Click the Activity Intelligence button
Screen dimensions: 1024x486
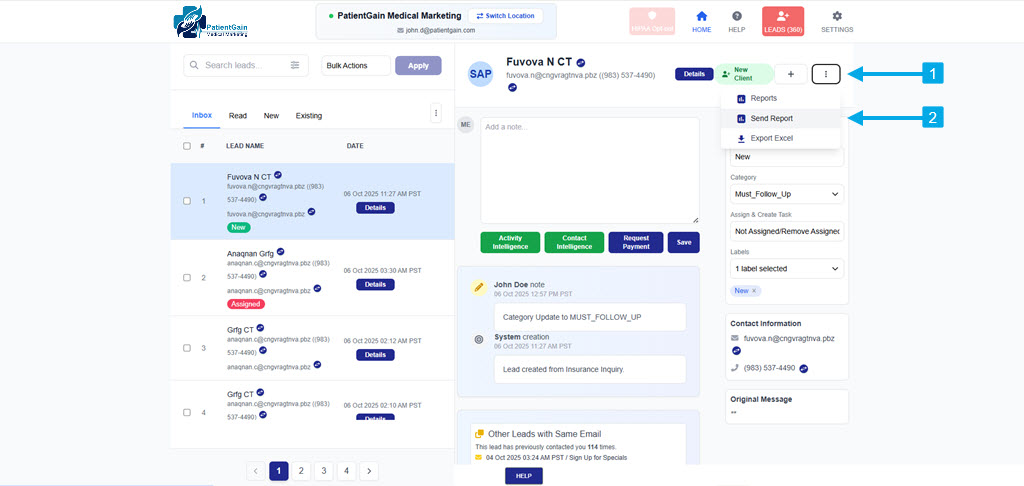510,242
